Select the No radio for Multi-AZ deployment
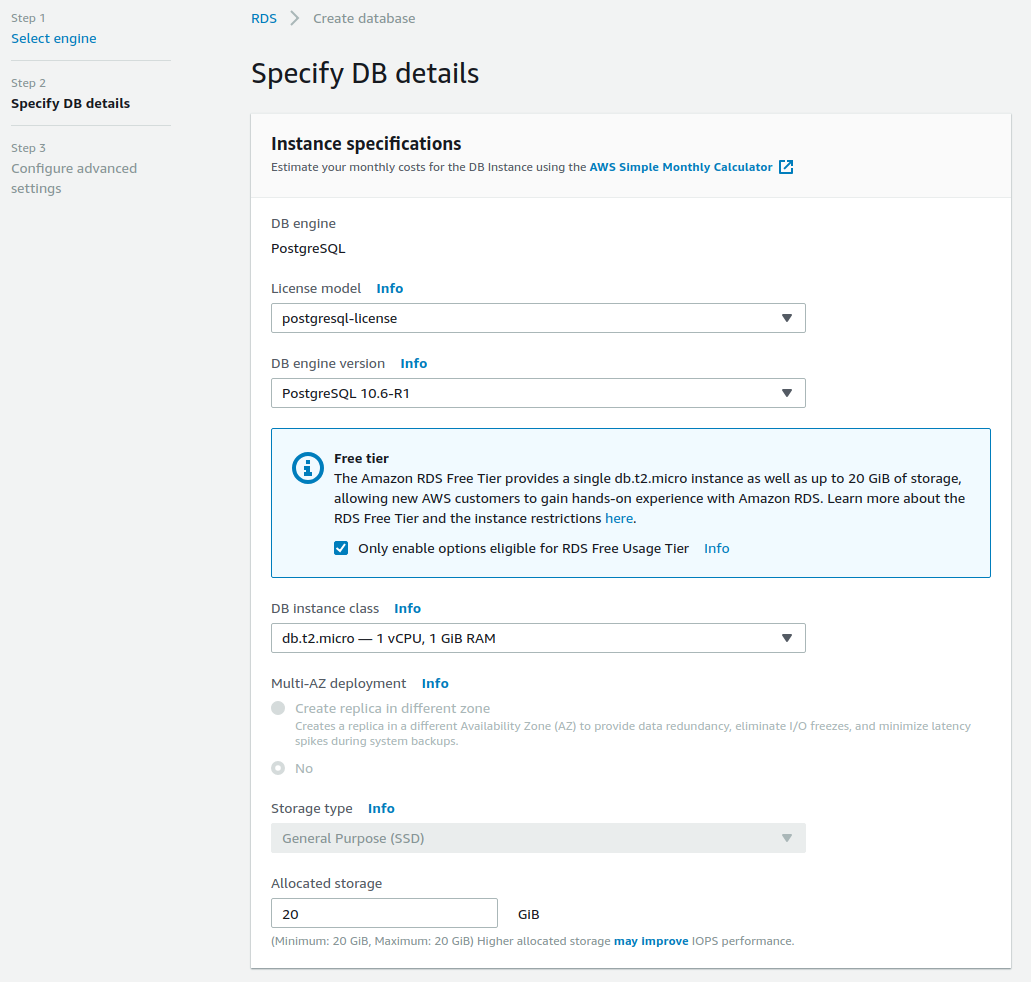Viewport: 1031px width, 982px height. [278, 768]
